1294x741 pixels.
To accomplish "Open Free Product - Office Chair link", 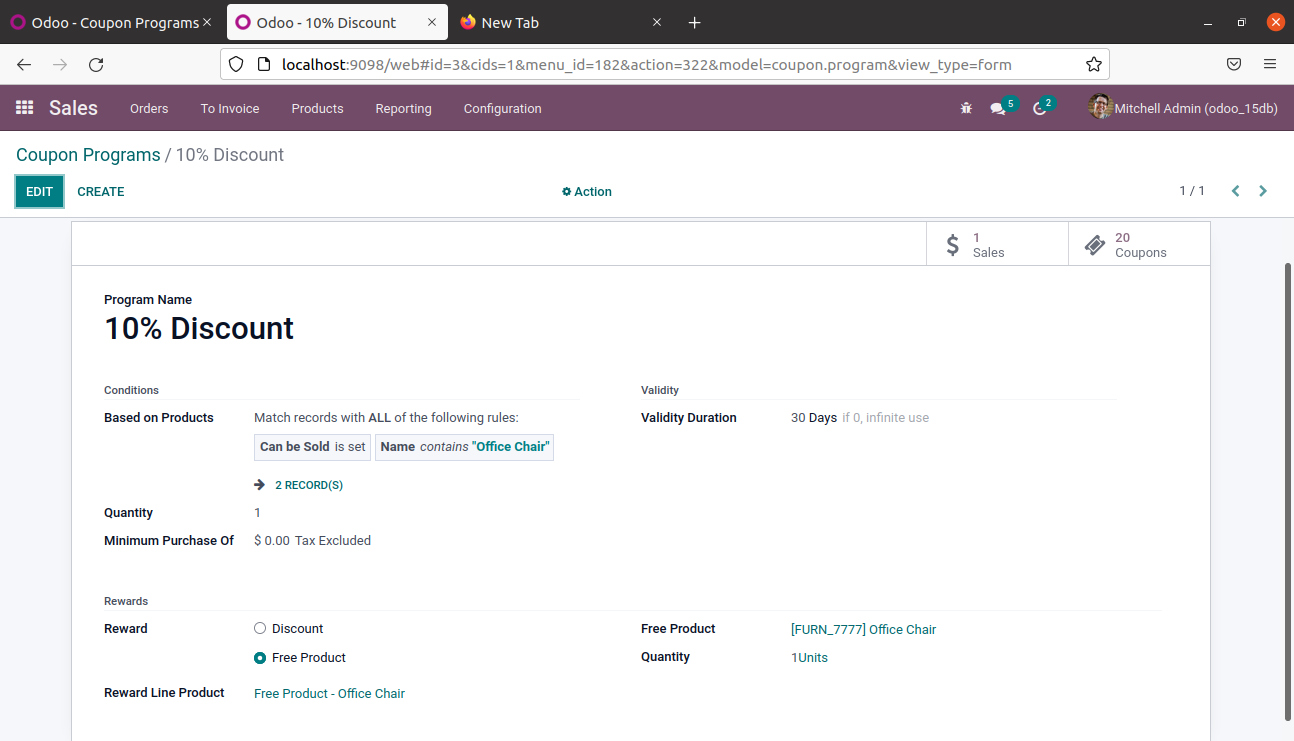I will 329,693.
